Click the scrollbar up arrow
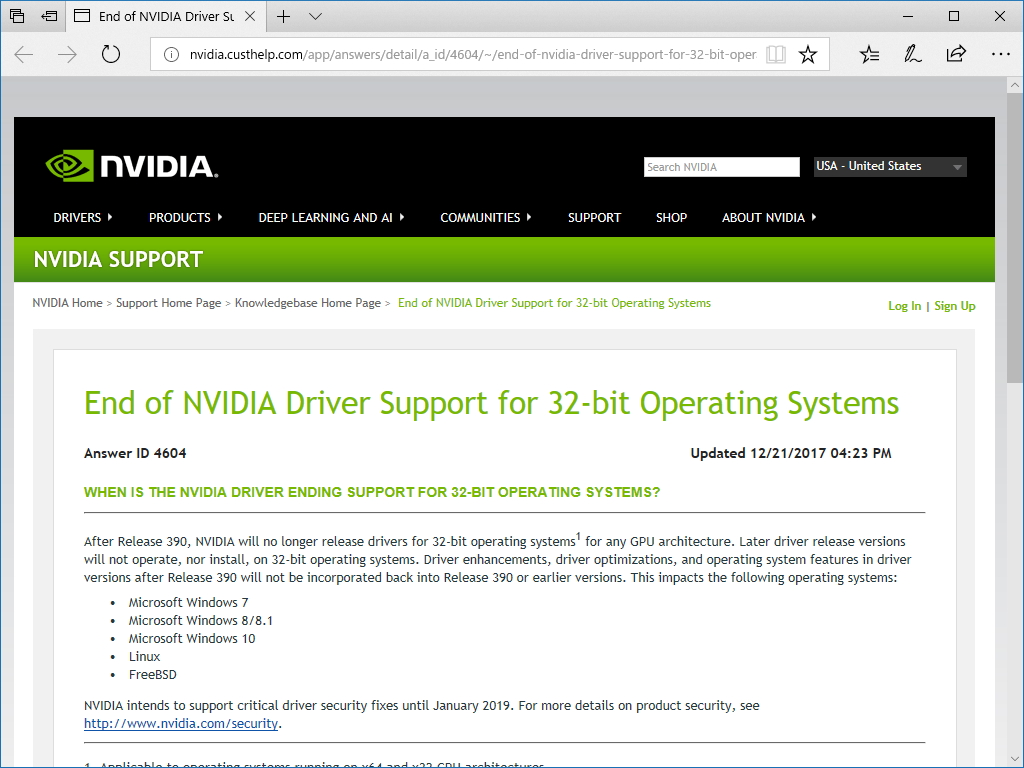 1015,85
